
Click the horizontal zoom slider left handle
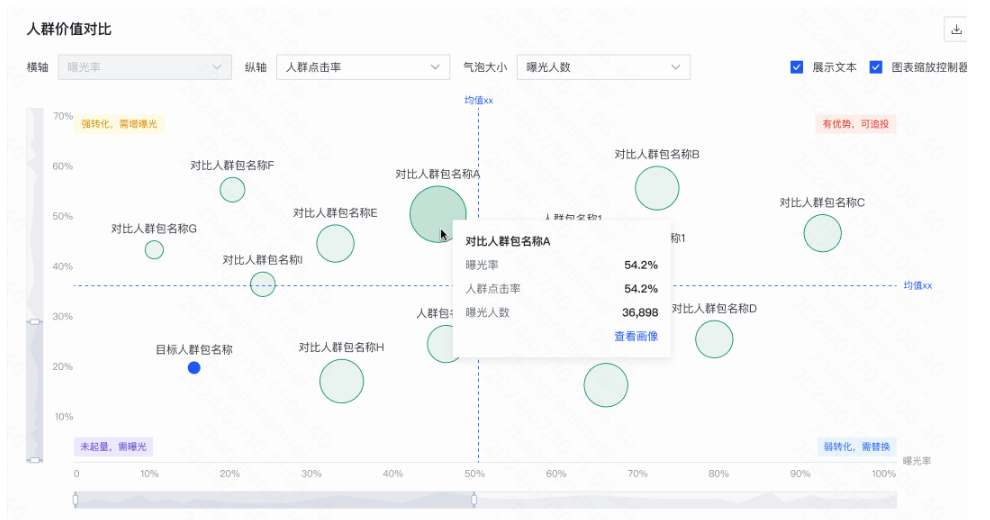76,500
